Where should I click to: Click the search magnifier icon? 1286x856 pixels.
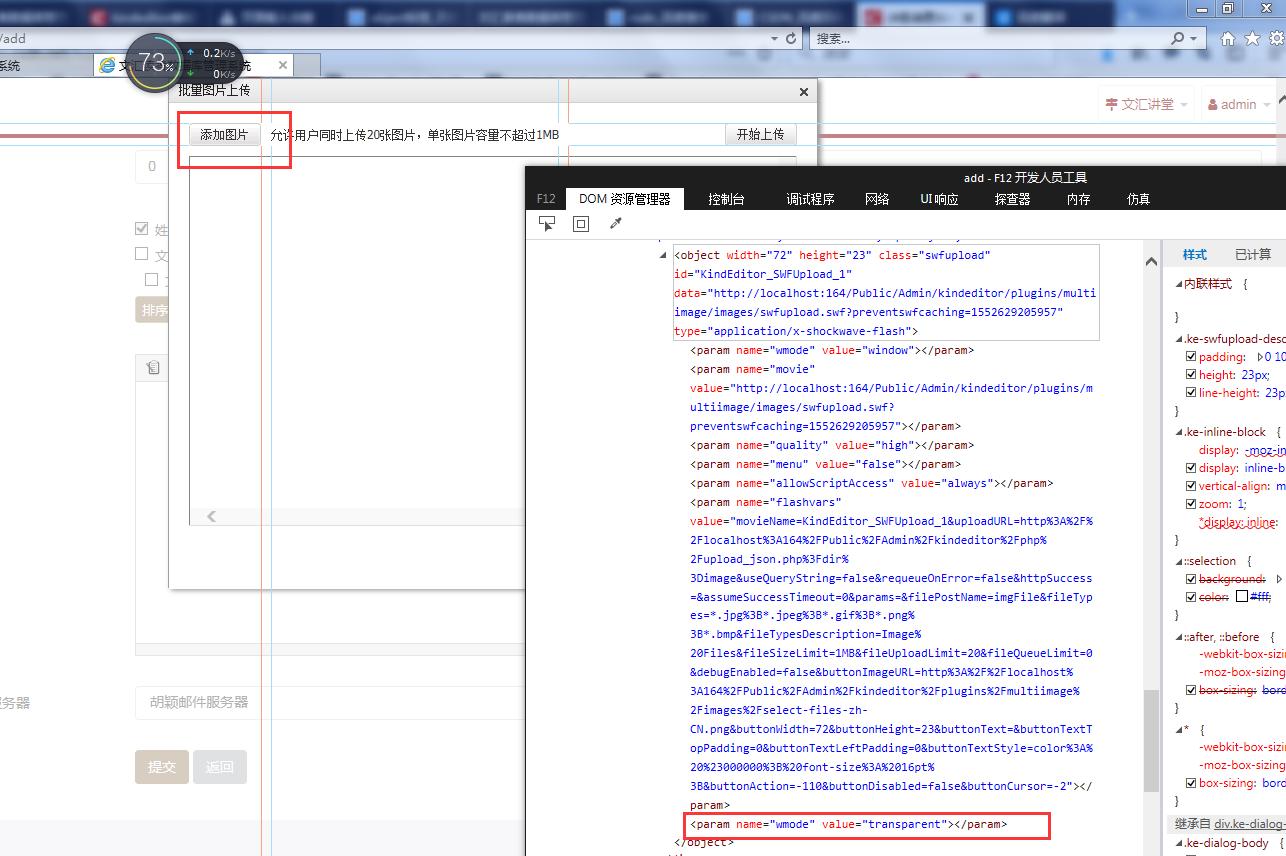point(1177,38)
